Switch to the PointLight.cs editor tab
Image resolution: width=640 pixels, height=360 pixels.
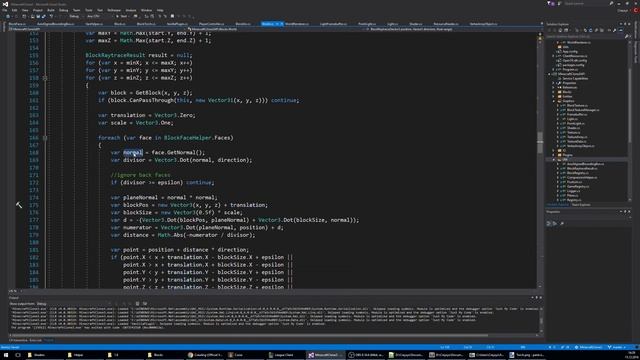click(367, 24)
